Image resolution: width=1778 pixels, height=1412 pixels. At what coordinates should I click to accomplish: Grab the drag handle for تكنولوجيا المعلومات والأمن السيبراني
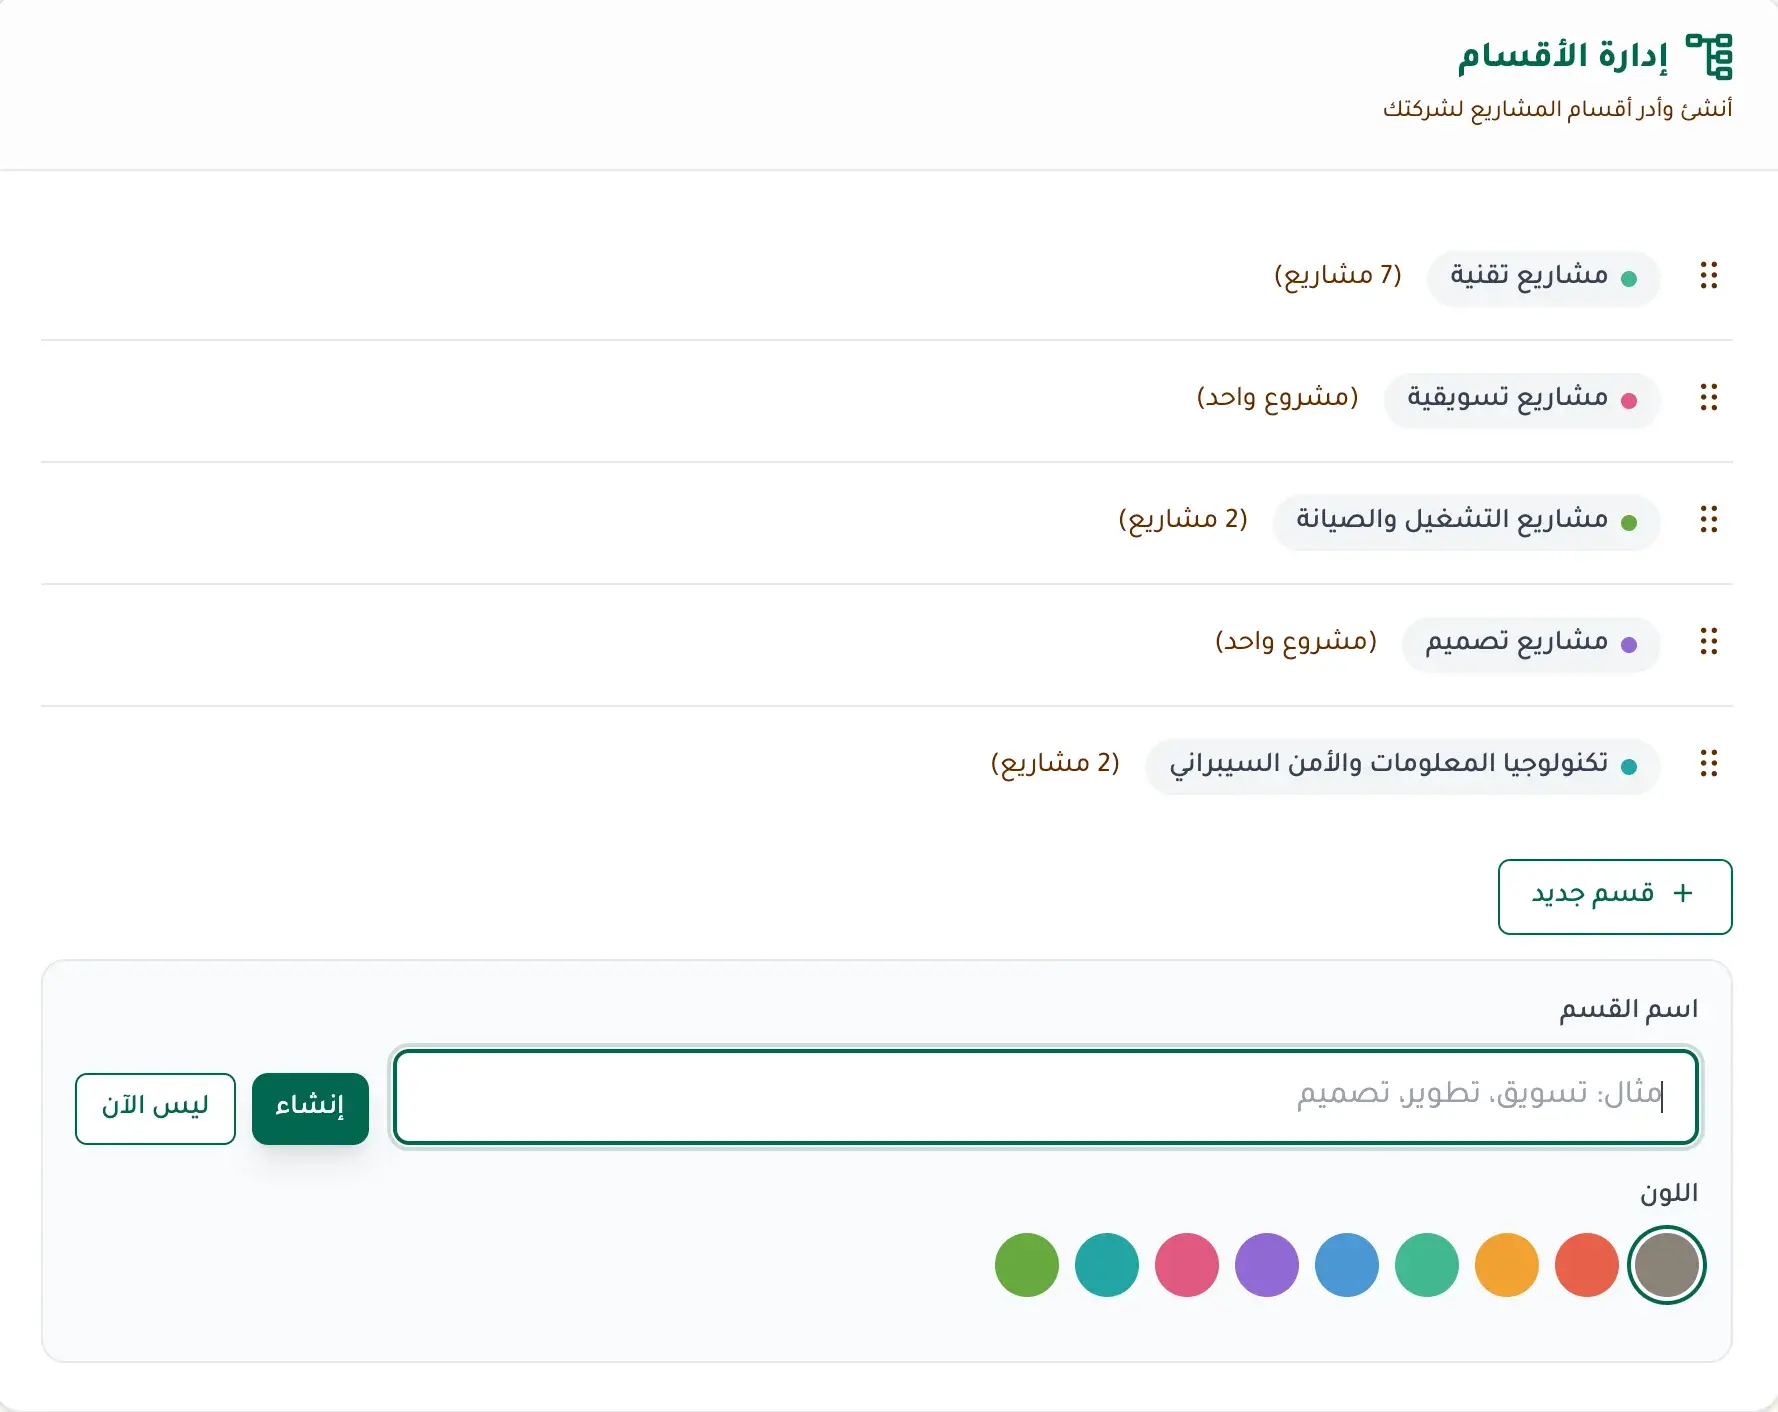pyautogui.click(x=1709, y=764)
